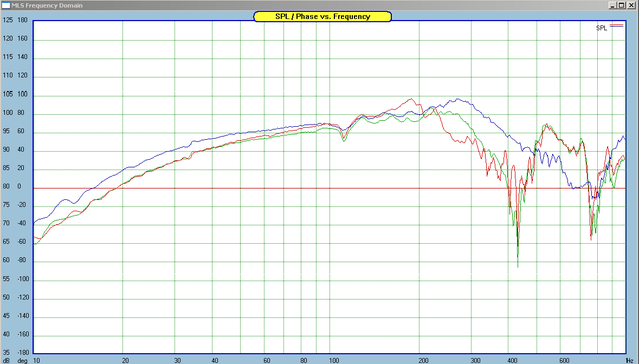Select the red SPL legend line
This screenshot has width=639, height=364.
click(616, 24)
